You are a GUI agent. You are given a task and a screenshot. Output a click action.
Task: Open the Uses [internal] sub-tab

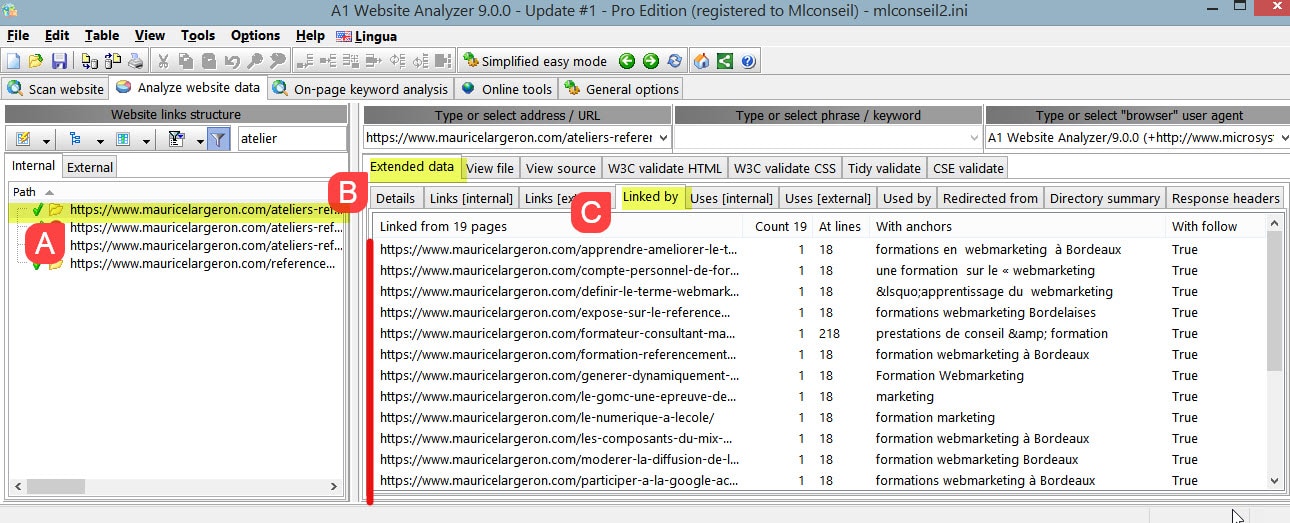point(732,198)
